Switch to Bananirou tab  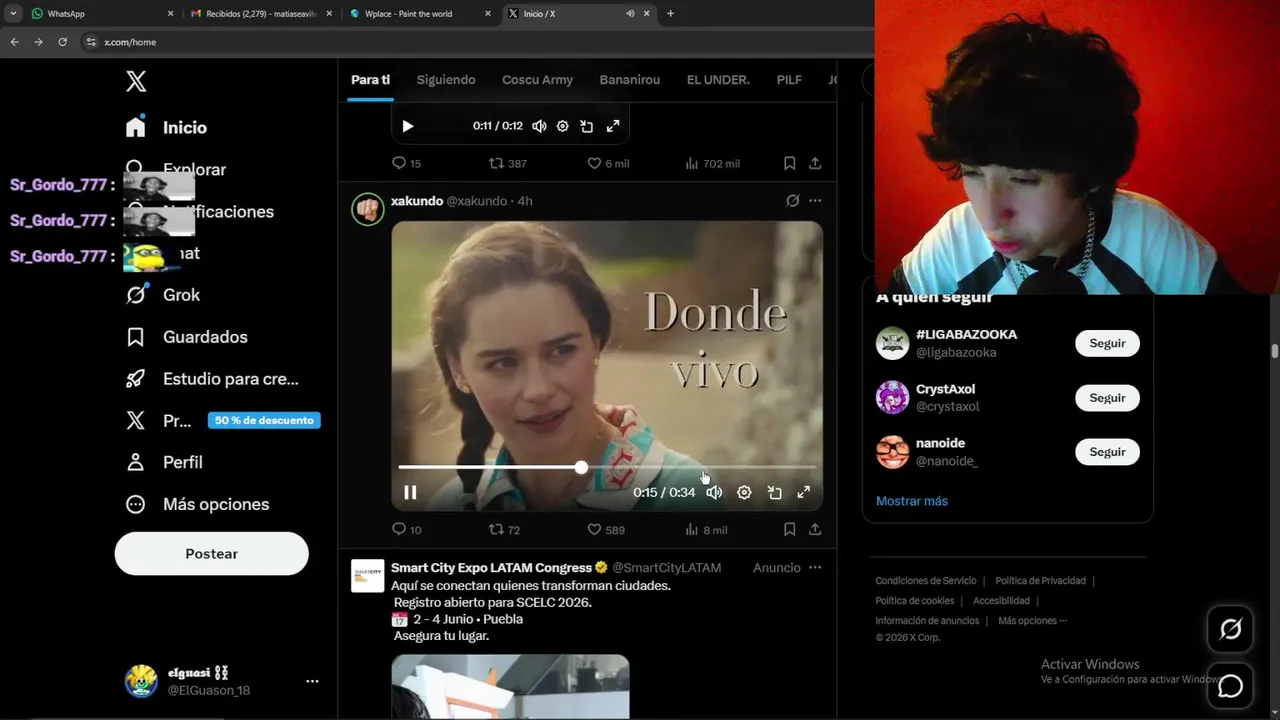point(630,80)
